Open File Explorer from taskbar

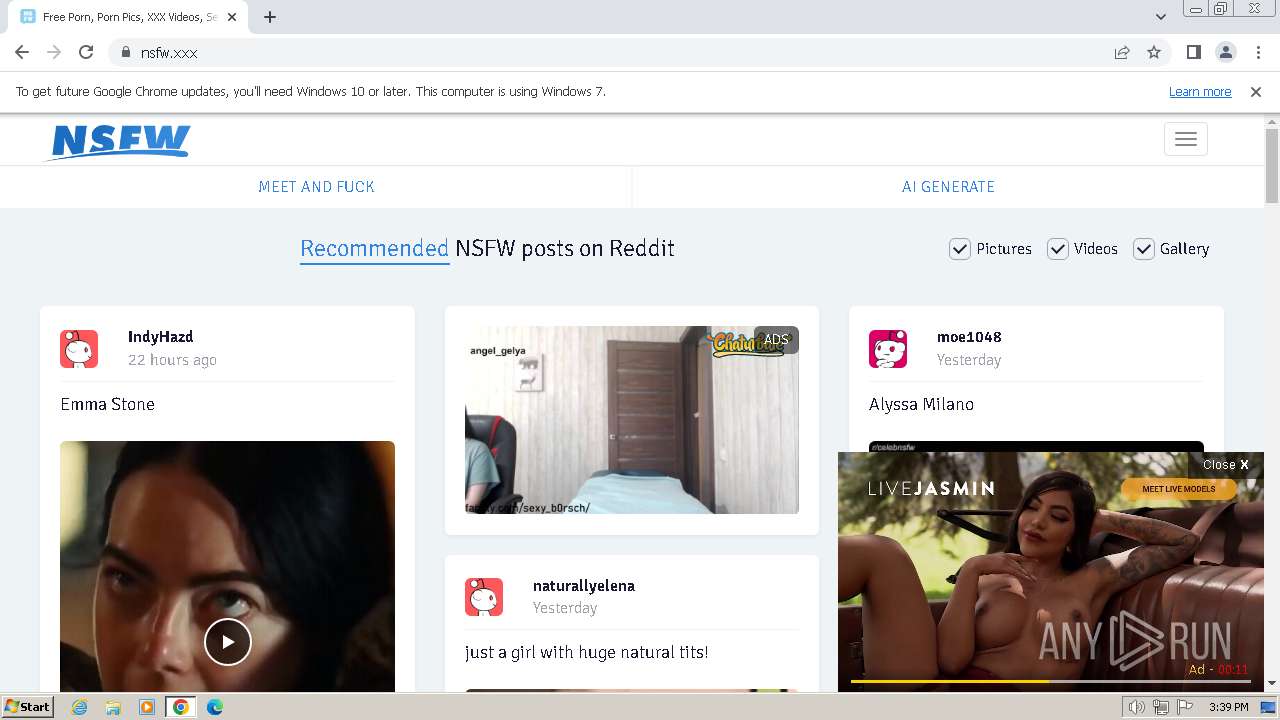[113, 707]
